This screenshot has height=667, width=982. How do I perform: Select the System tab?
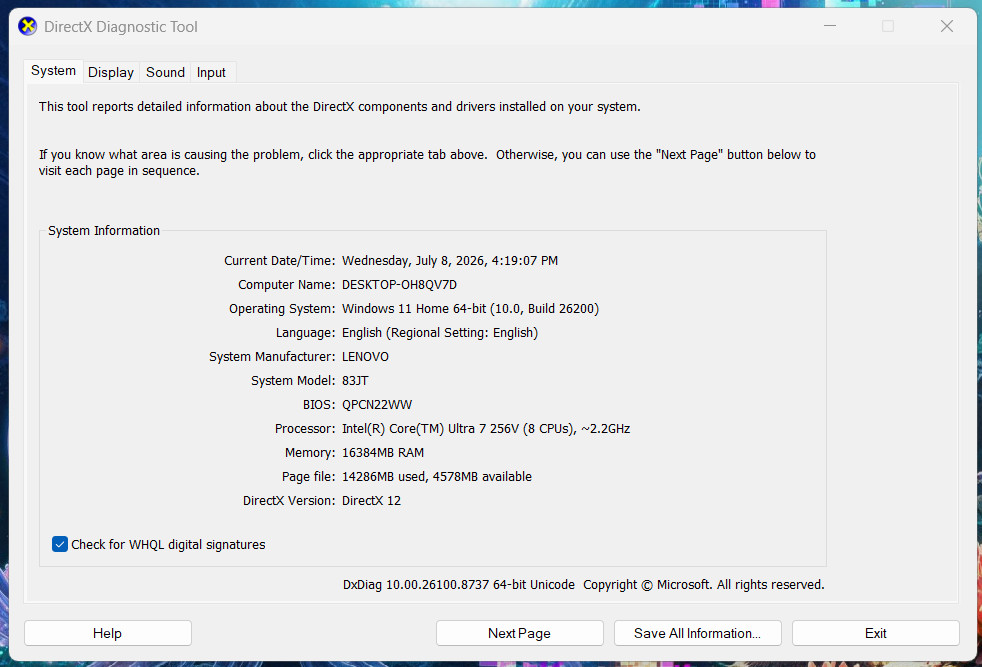click(53, 71)
